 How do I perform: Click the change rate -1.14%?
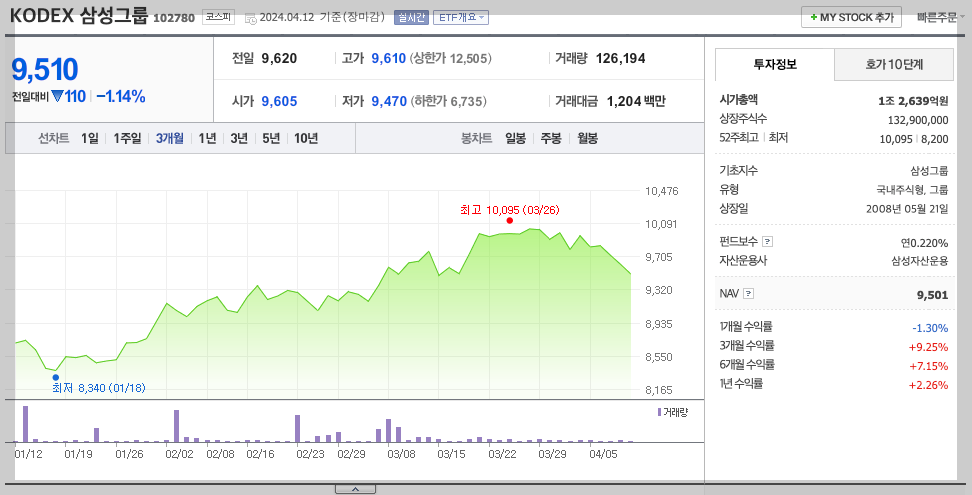[121, 97]
